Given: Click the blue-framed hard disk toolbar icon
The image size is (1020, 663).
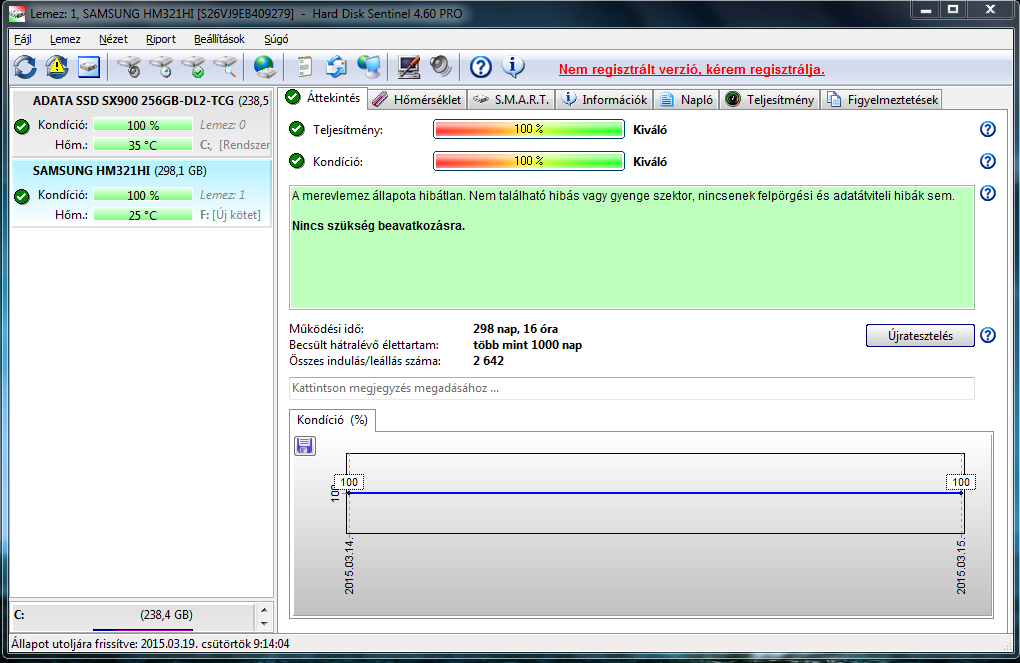Looking at the screenshot, I should point(88,67).
